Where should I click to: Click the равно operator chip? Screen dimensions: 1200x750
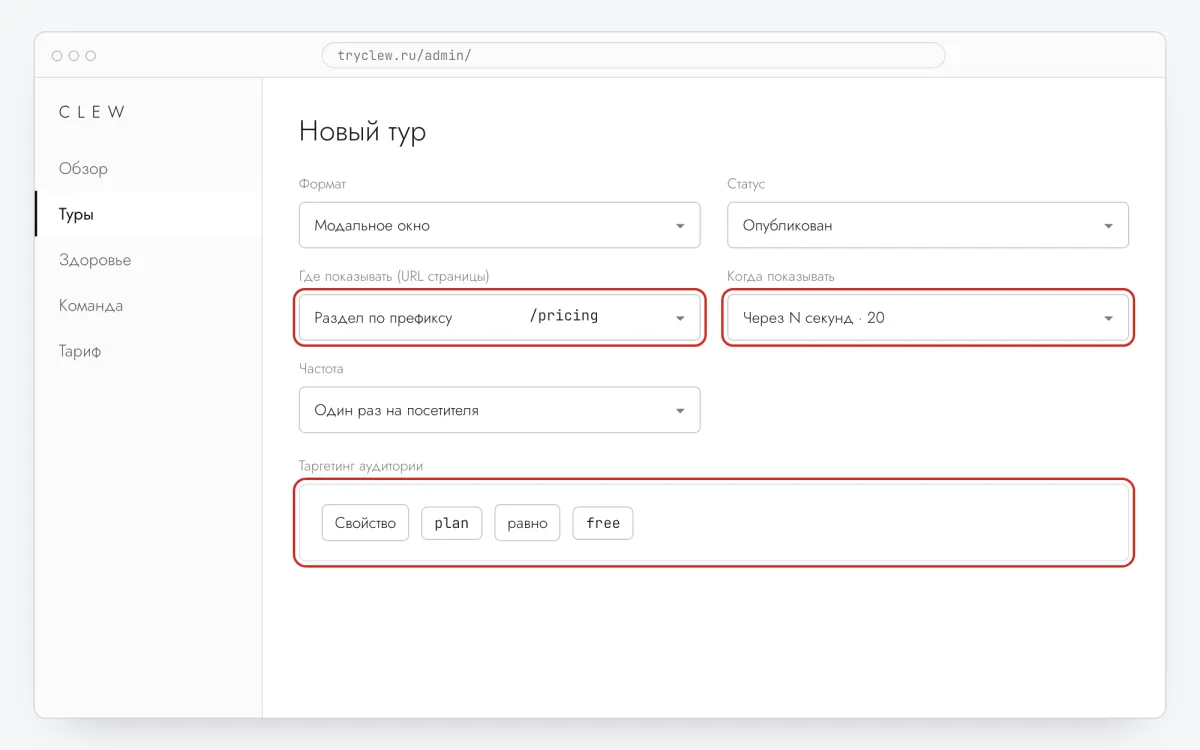[x=527, y=523]
